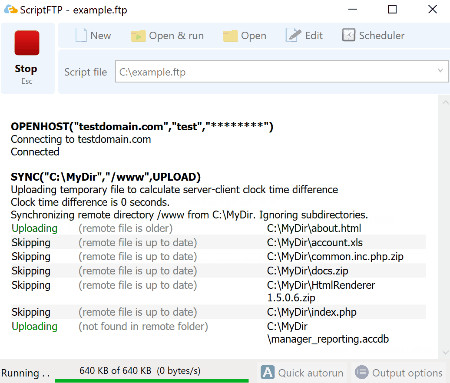Click the Edit pencil icon

point(293,35)
